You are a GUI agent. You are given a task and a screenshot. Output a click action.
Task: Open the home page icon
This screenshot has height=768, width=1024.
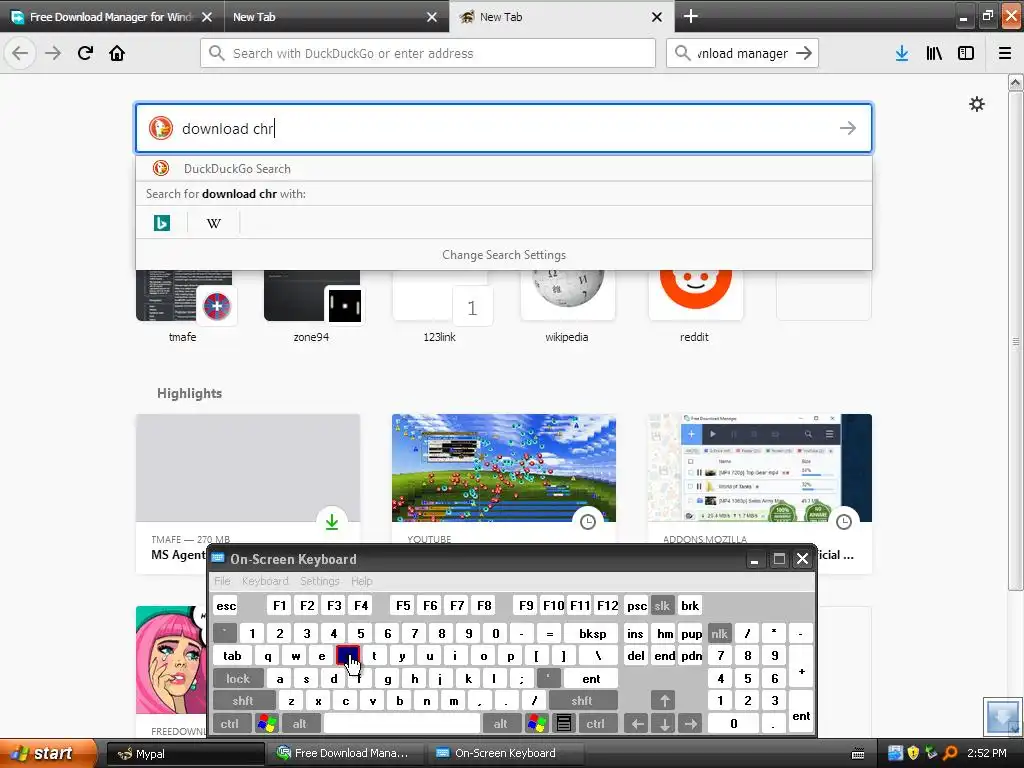[x=117, y=53]
